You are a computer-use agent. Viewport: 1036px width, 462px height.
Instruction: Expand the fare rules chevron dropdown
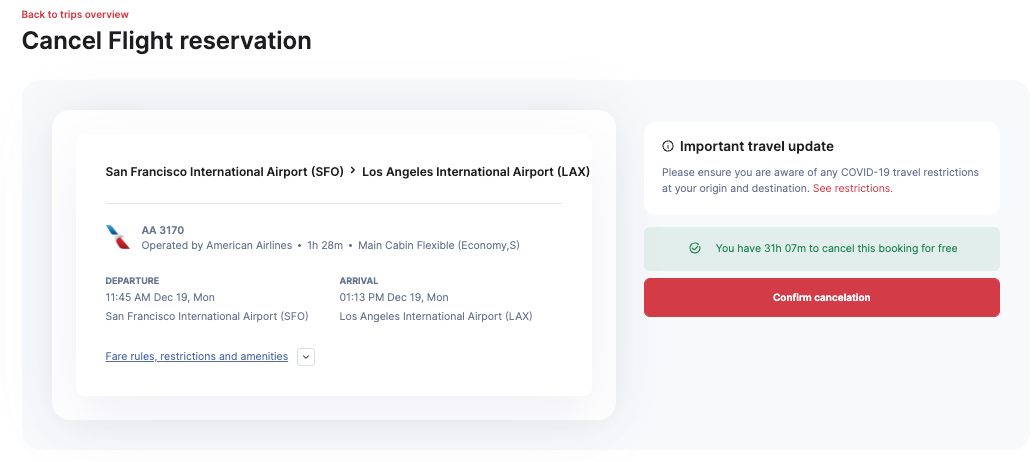tap(306, 357)
